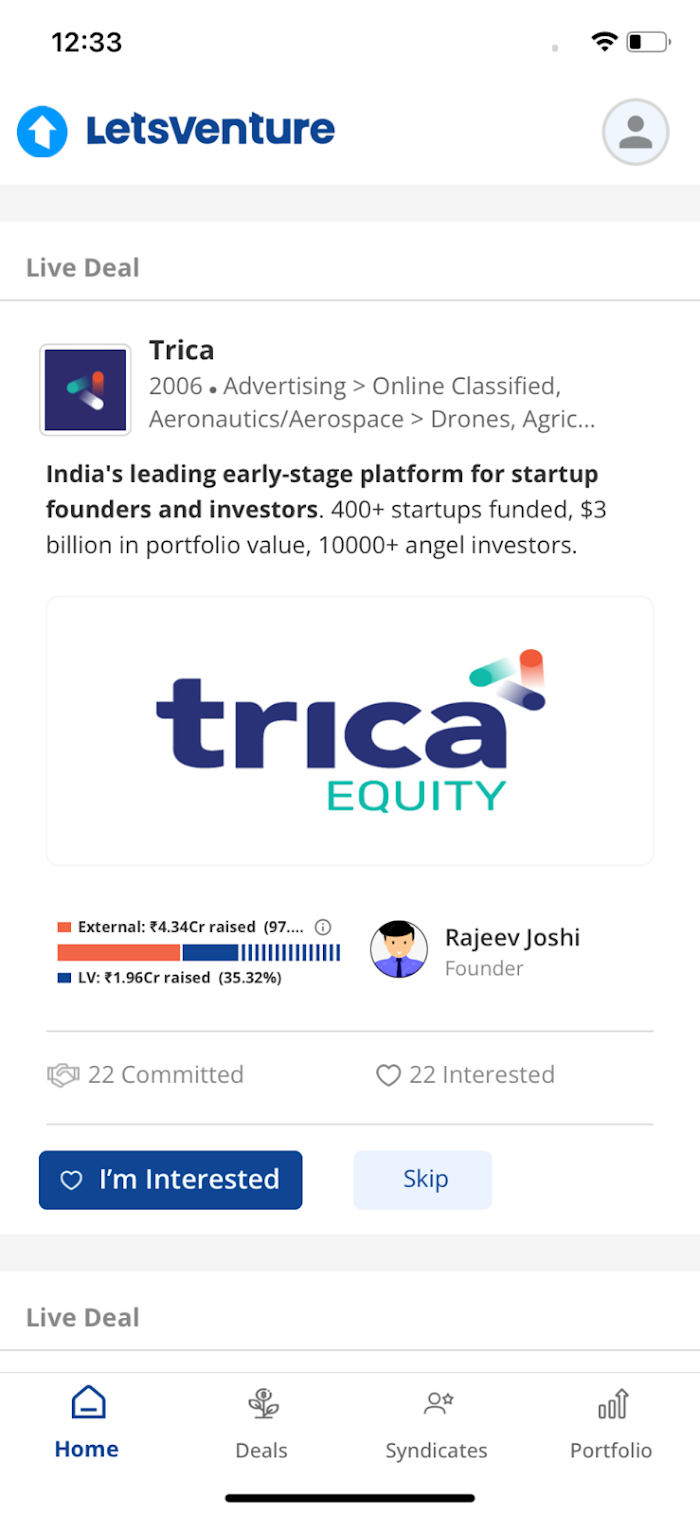This screenshot has height=1516, width=700.
Task: Open the Trica Equity banner image
Action: tap(350, 731)
